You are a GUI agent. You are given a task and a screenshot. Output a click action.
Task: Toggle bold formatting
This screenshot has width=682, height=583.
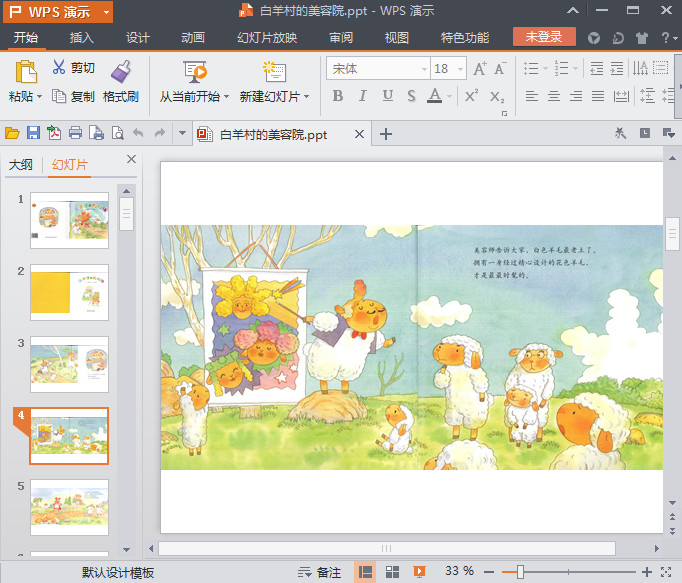[x=338, y=96]
